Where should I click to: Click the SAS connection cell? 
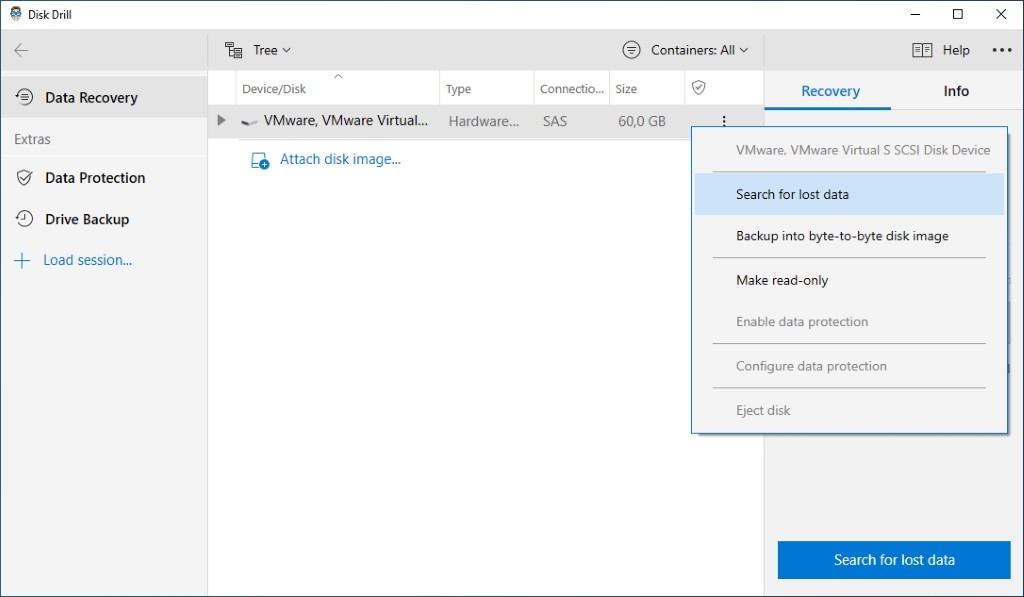click(x=554, y=121)
